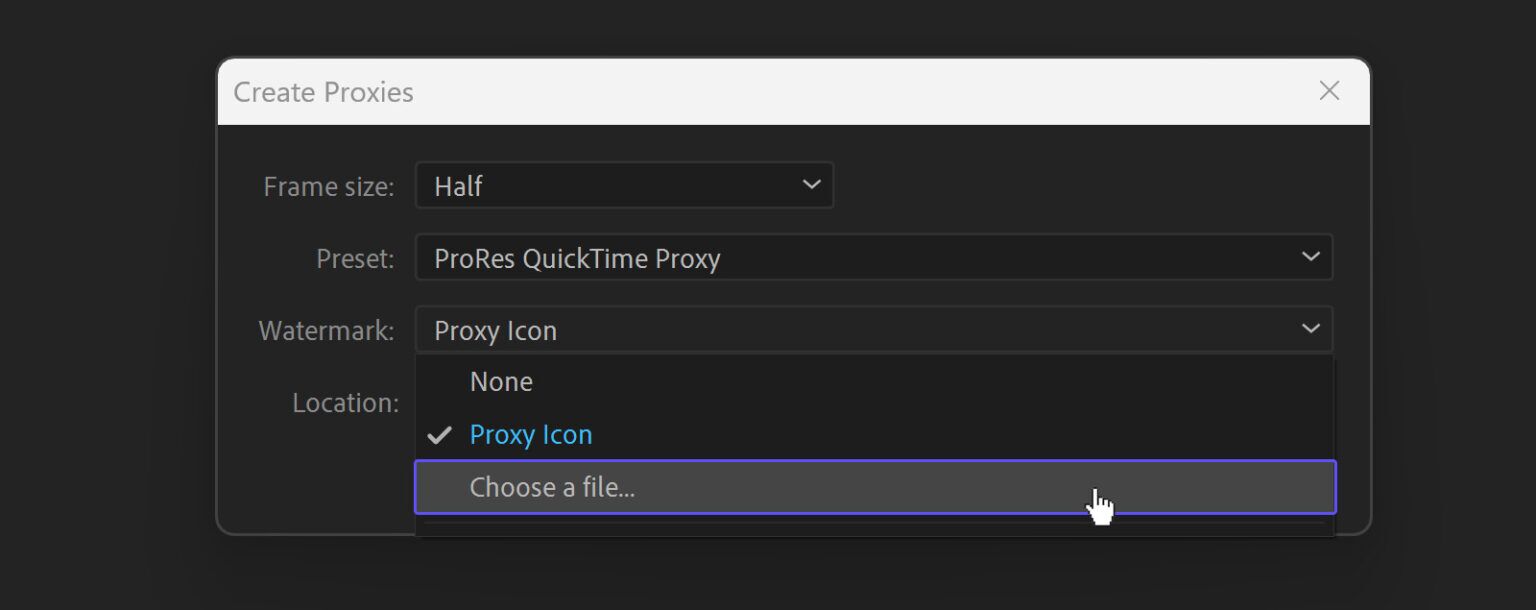Click the Watermark dropdown chevron icon
Image resolution: width=1536 pixels, height=610 pixels.
1311,329
